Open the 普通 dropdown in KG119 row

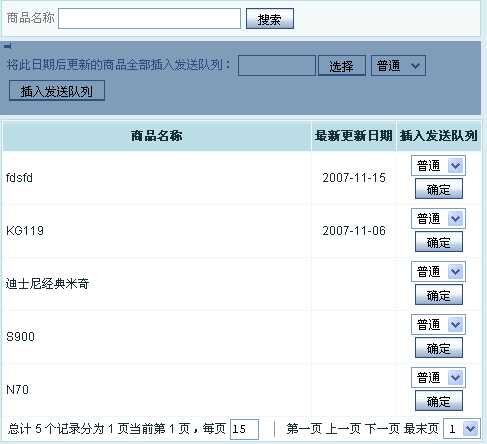438,219
